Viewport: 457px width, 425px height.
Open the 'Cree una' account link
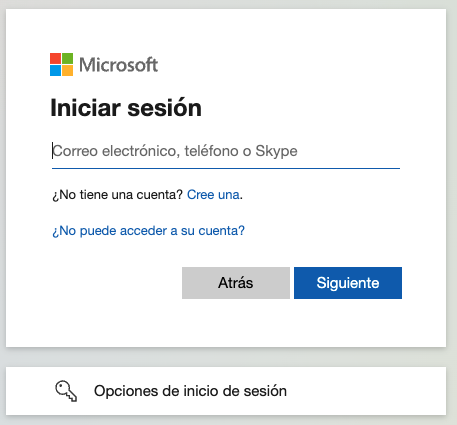pos(213,195)
